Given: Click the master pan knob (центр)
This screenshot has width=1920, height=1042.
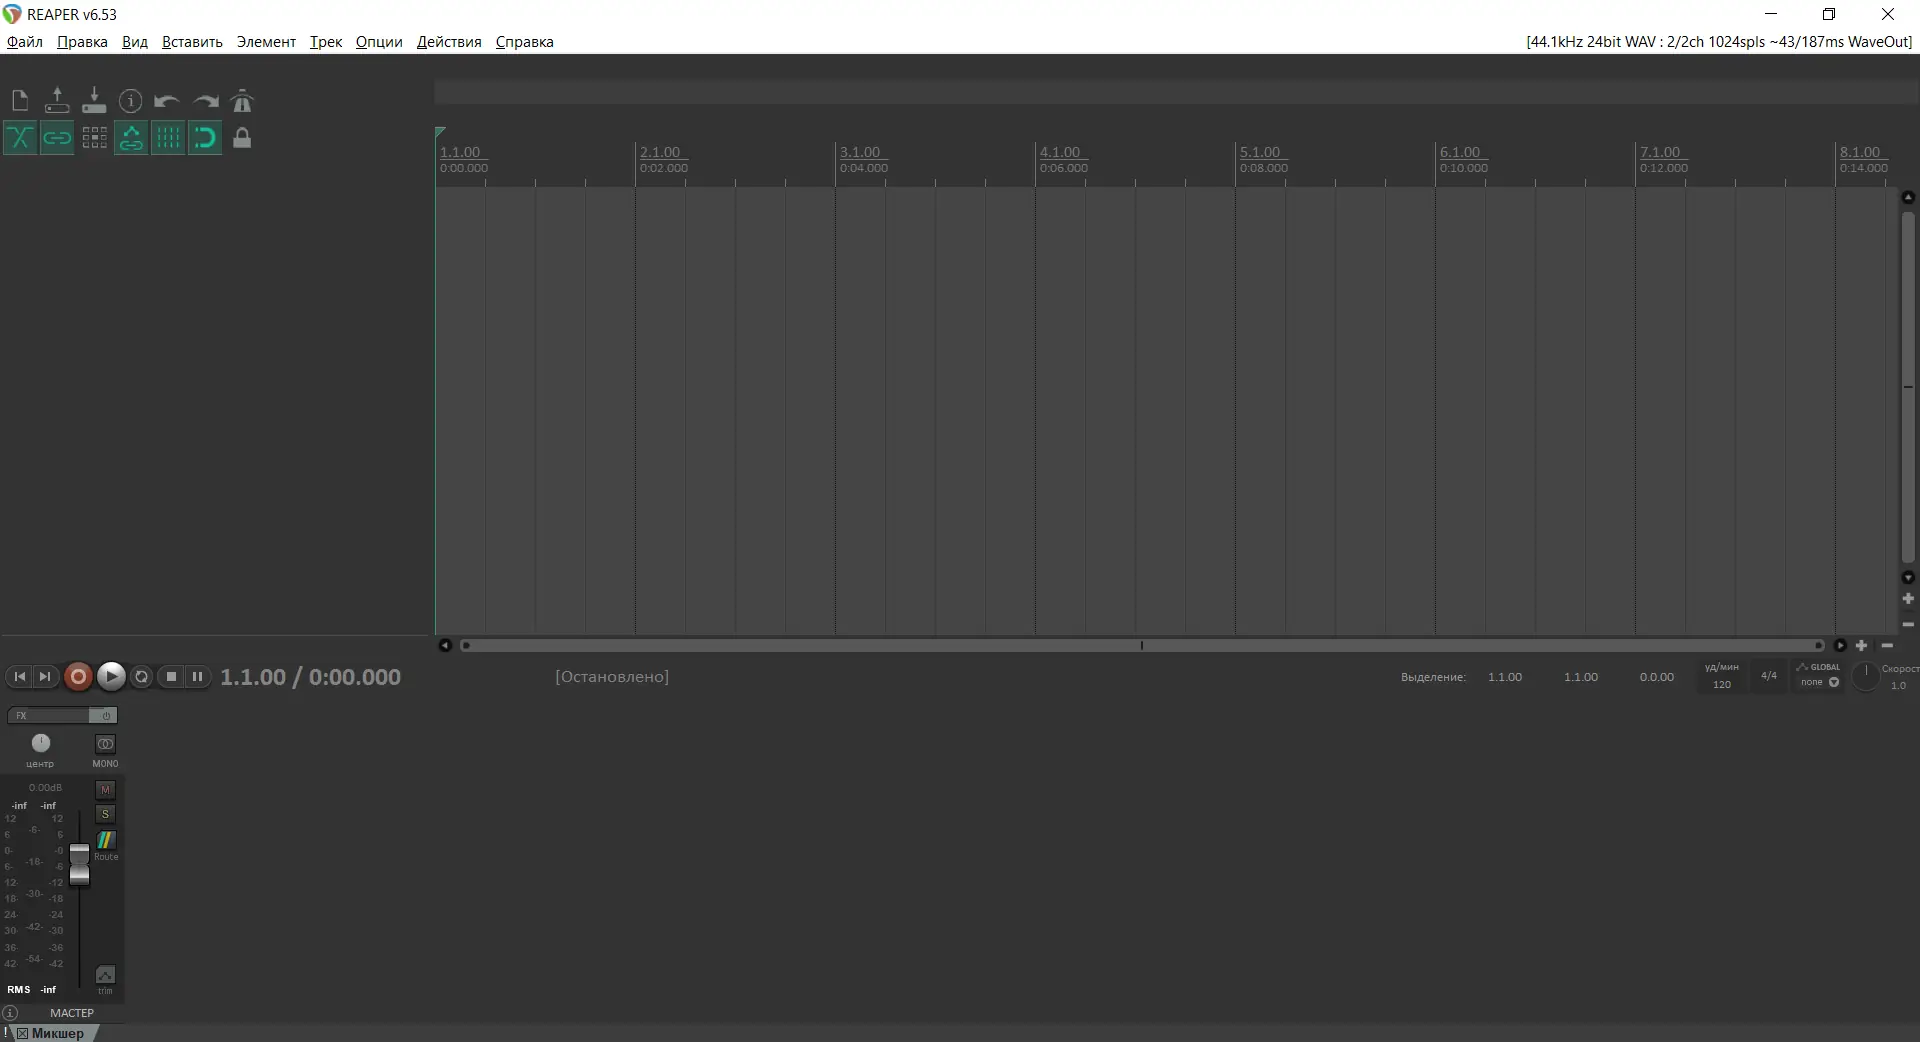Looking at the screenshot, I should pos(41,743).
